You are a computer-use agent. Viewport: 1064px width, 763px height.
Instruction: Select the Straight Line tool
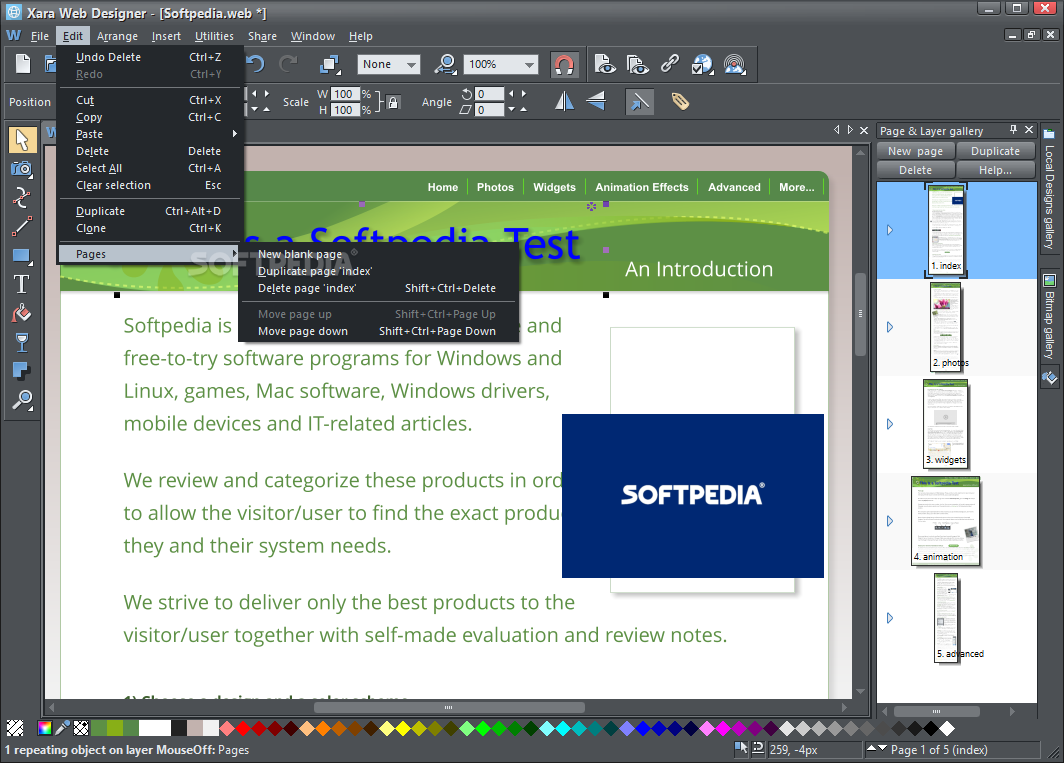[22, 227]
